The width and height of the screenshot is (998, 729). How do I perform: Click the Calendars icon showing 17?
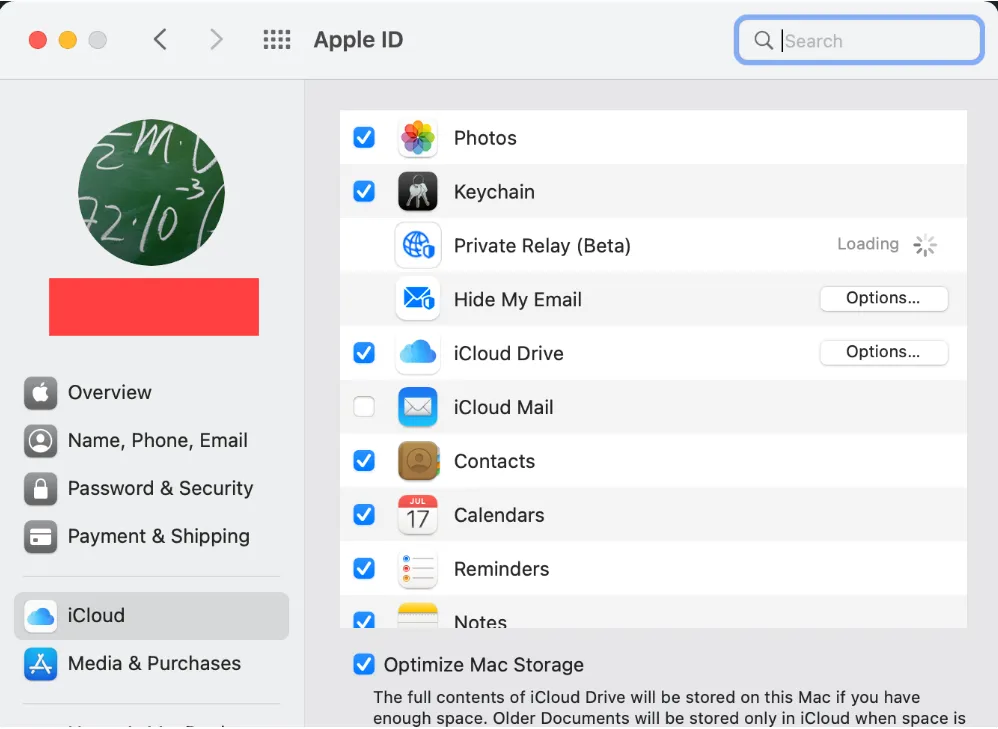pos(418,514)
